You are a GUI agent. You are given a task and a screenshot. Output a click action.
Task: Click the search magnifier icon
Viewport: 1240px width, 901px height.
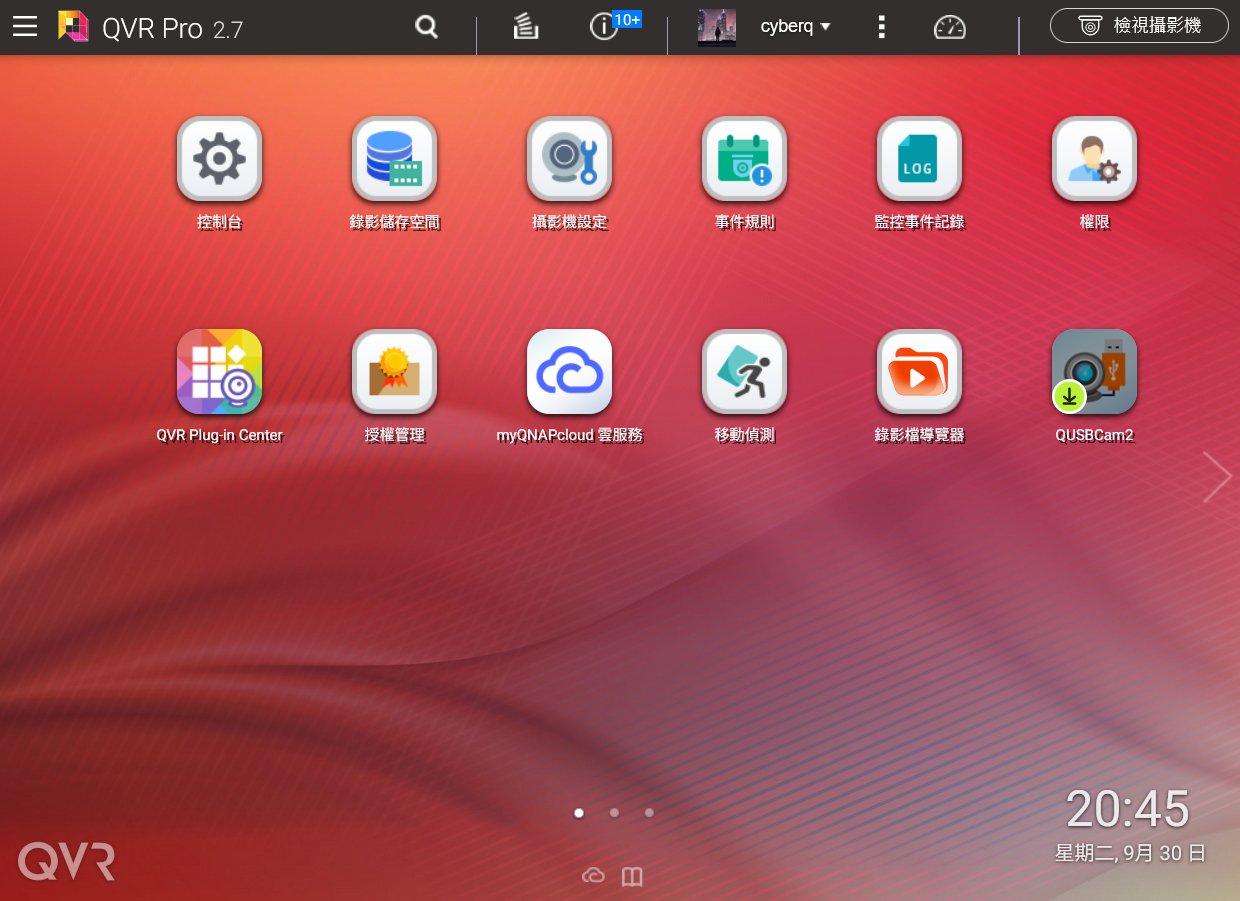click(427, 27)
